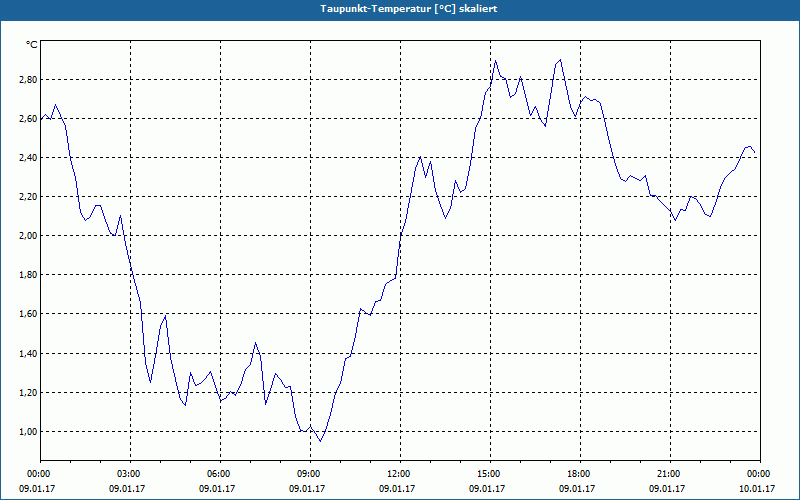Screen dimensions: 800x500
Task: Click the 06:00 time axis label
Action: 220,474
